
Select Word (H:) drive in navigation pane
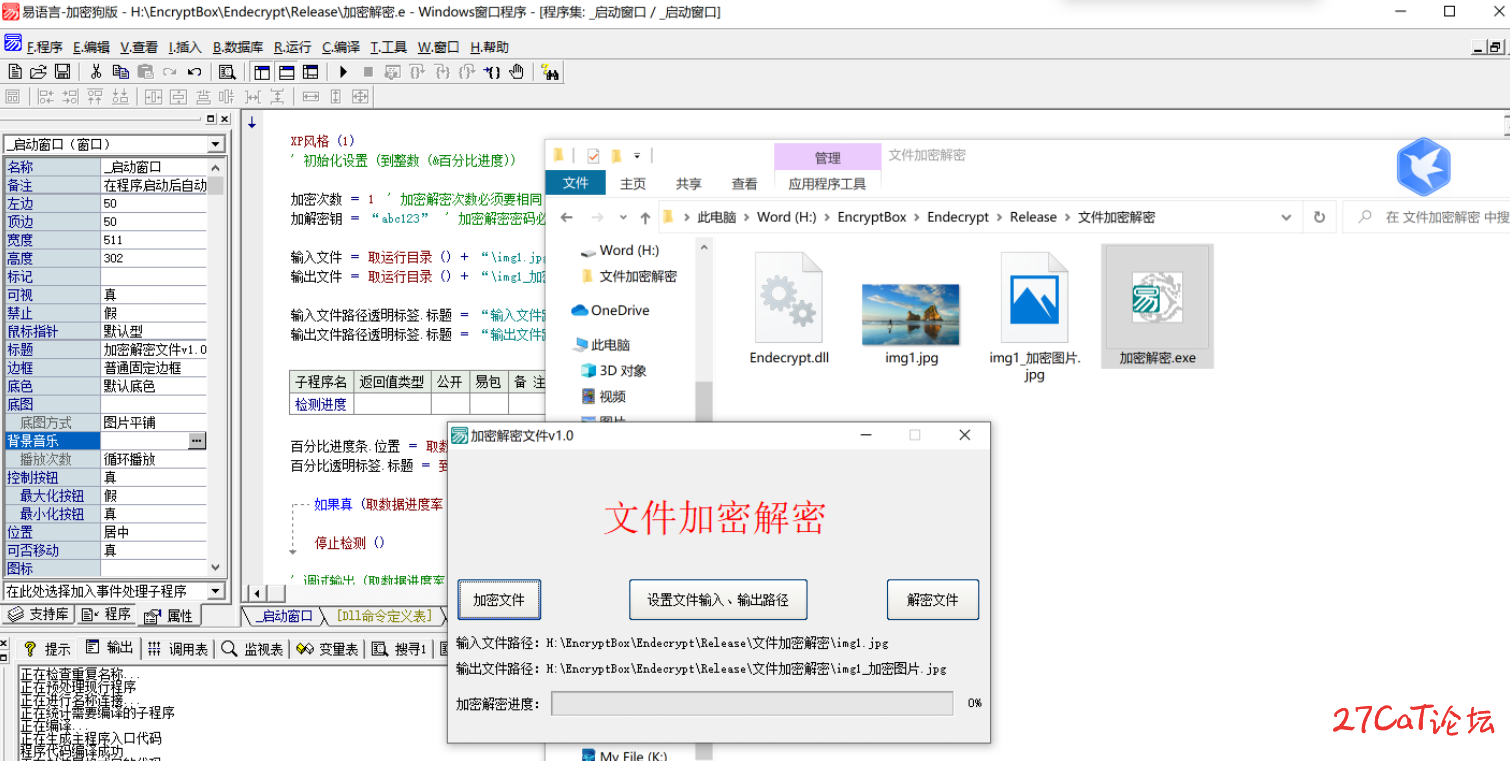click(x=620, y=251)
